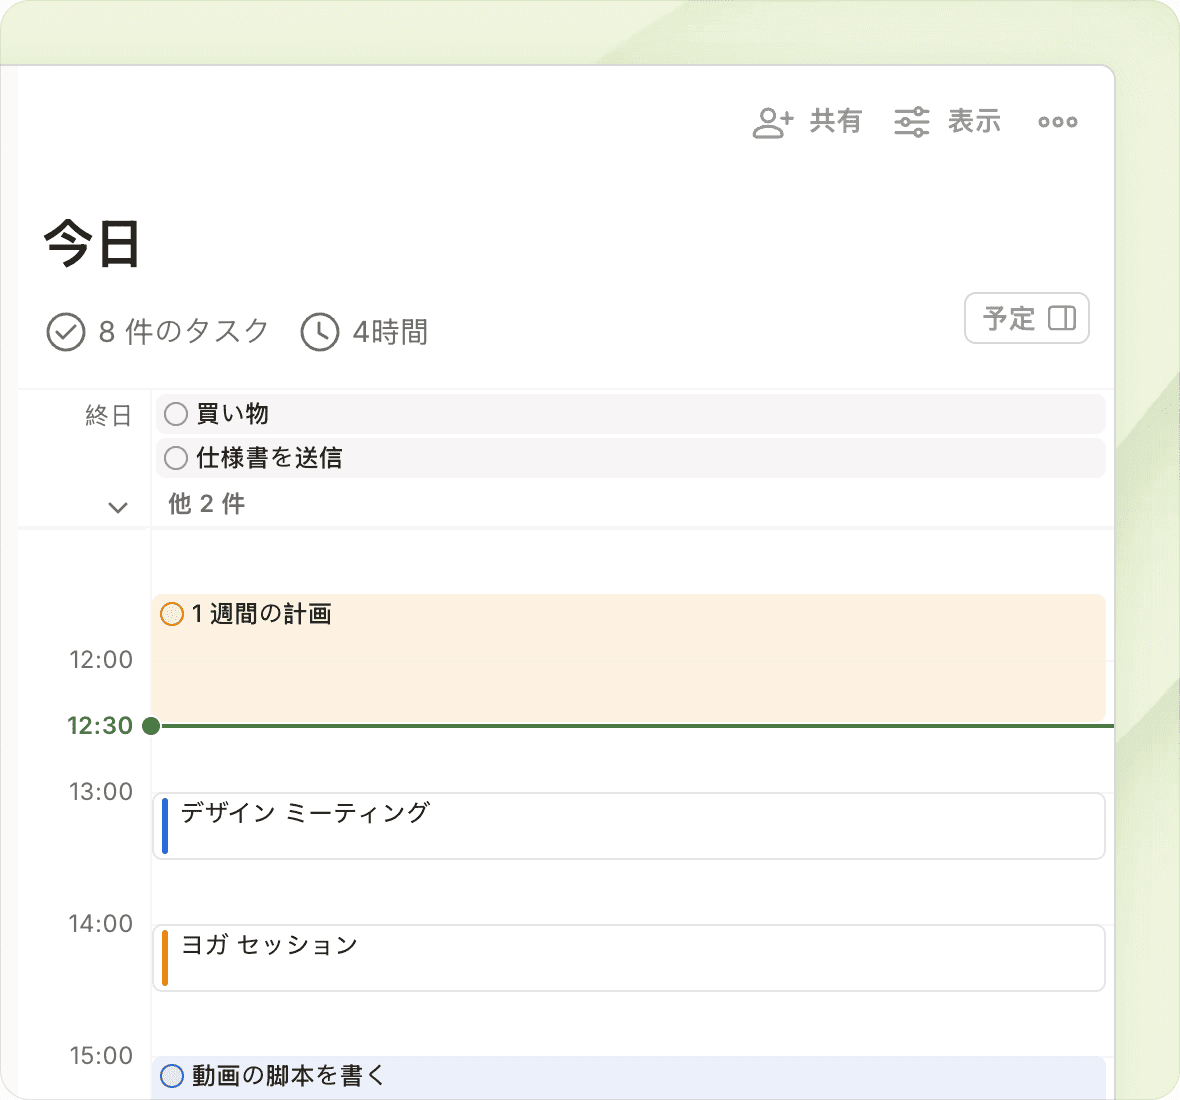Click the 今日 page title
Image resolution: width=1180 pixels, height=1100 pixels.
[x=92, y=245]
